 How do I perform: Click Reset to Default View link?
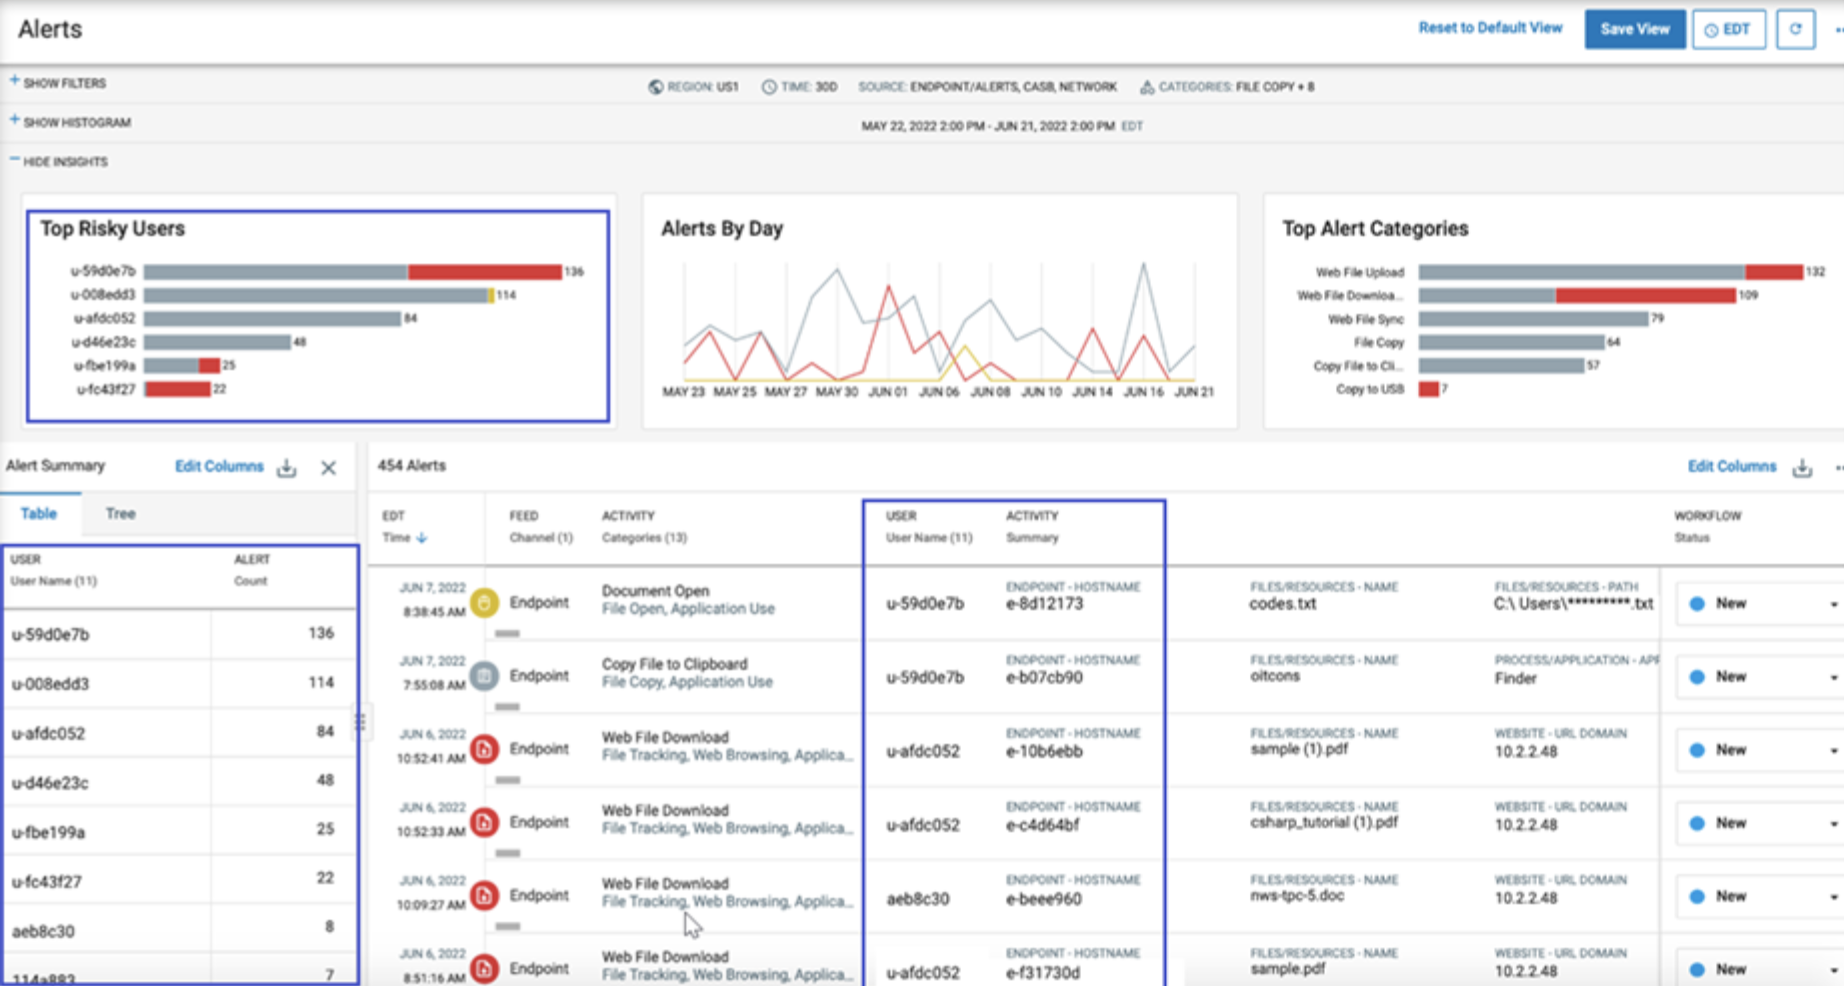(1490, 28)
